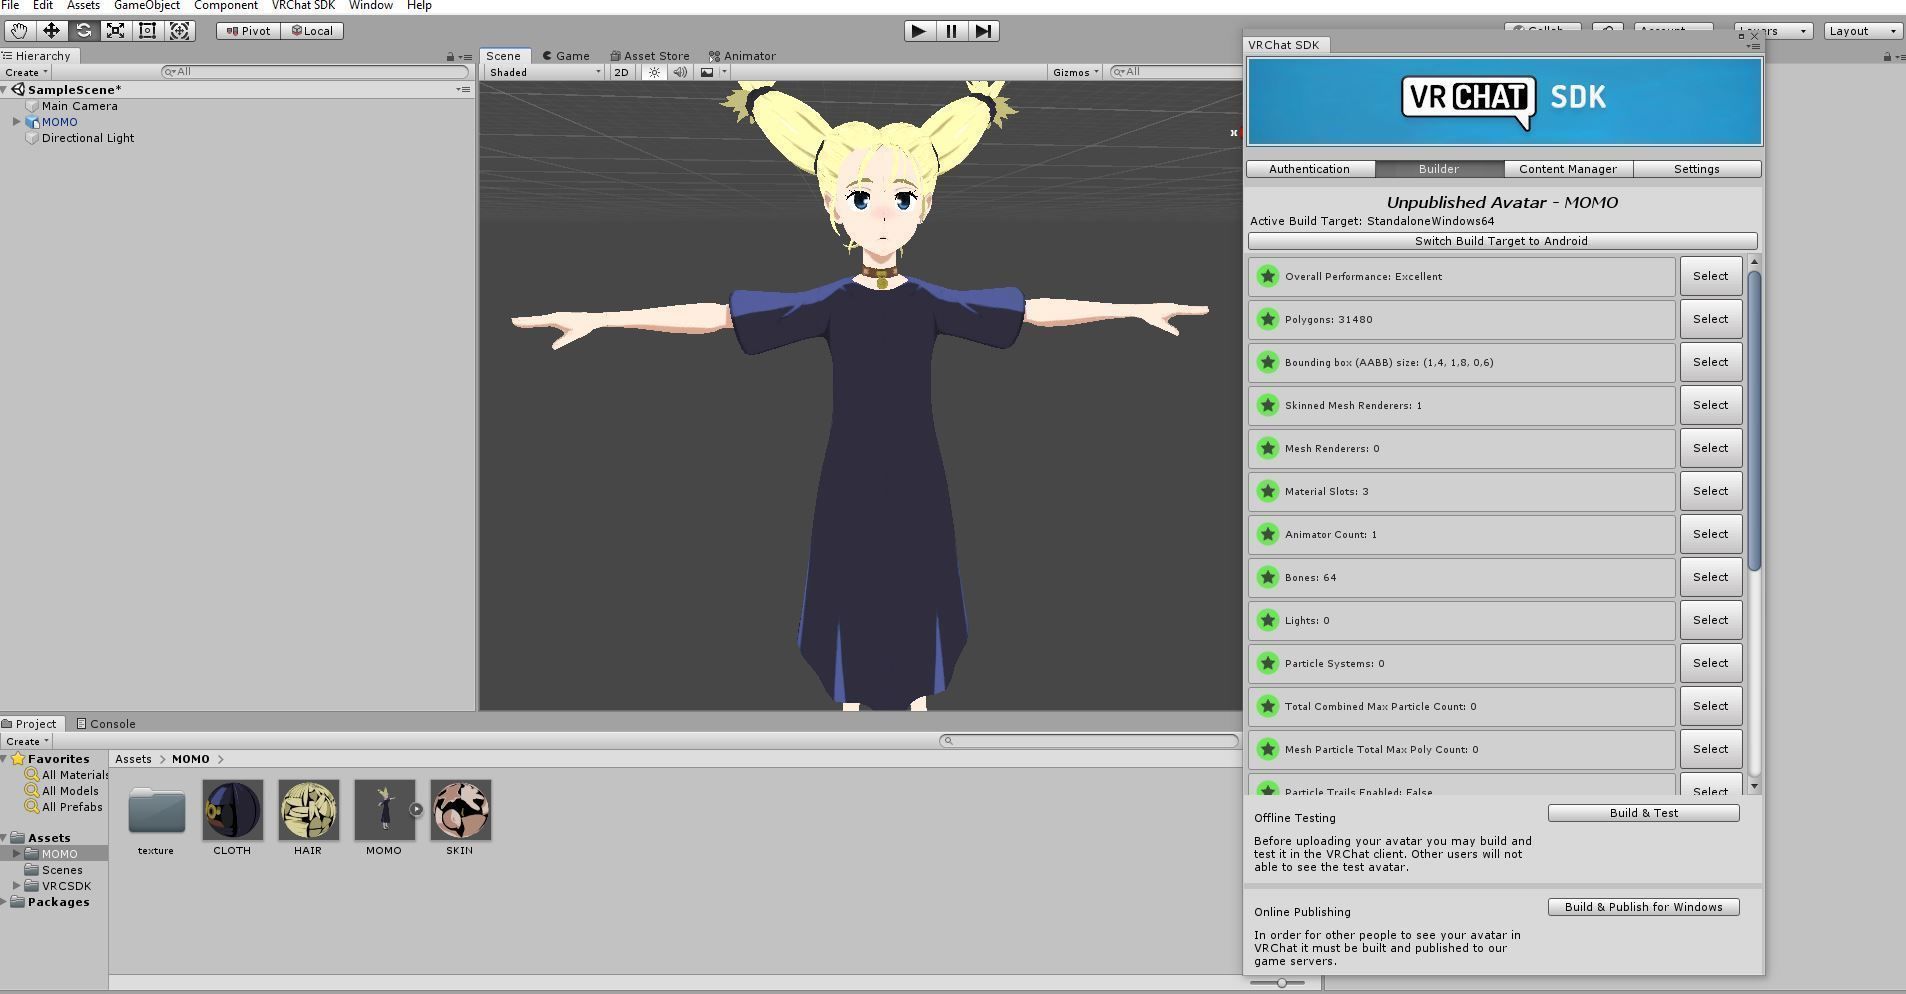Open Project panel Create dropdown
1906x994 pixels.
click(27, 741)
